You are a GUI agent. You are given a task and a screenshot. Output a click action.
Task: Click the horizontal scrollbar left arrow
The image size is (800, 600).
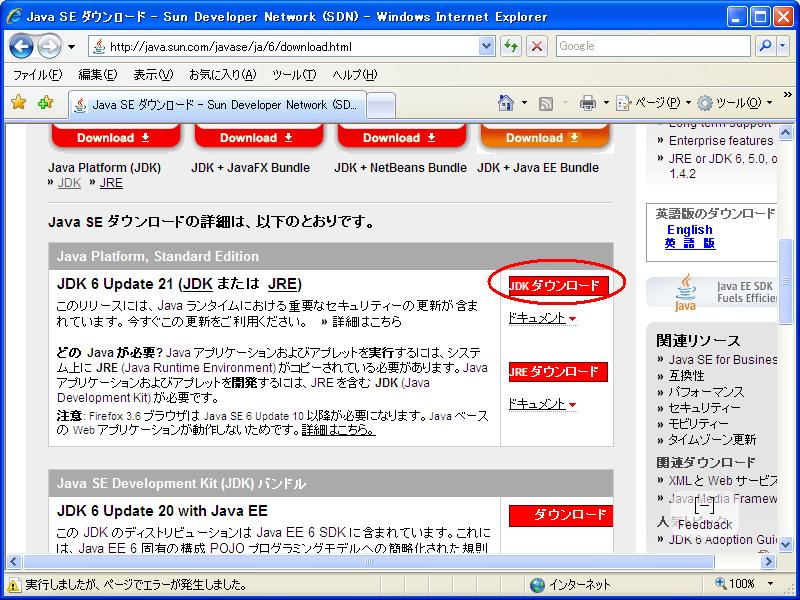(13, 562)
